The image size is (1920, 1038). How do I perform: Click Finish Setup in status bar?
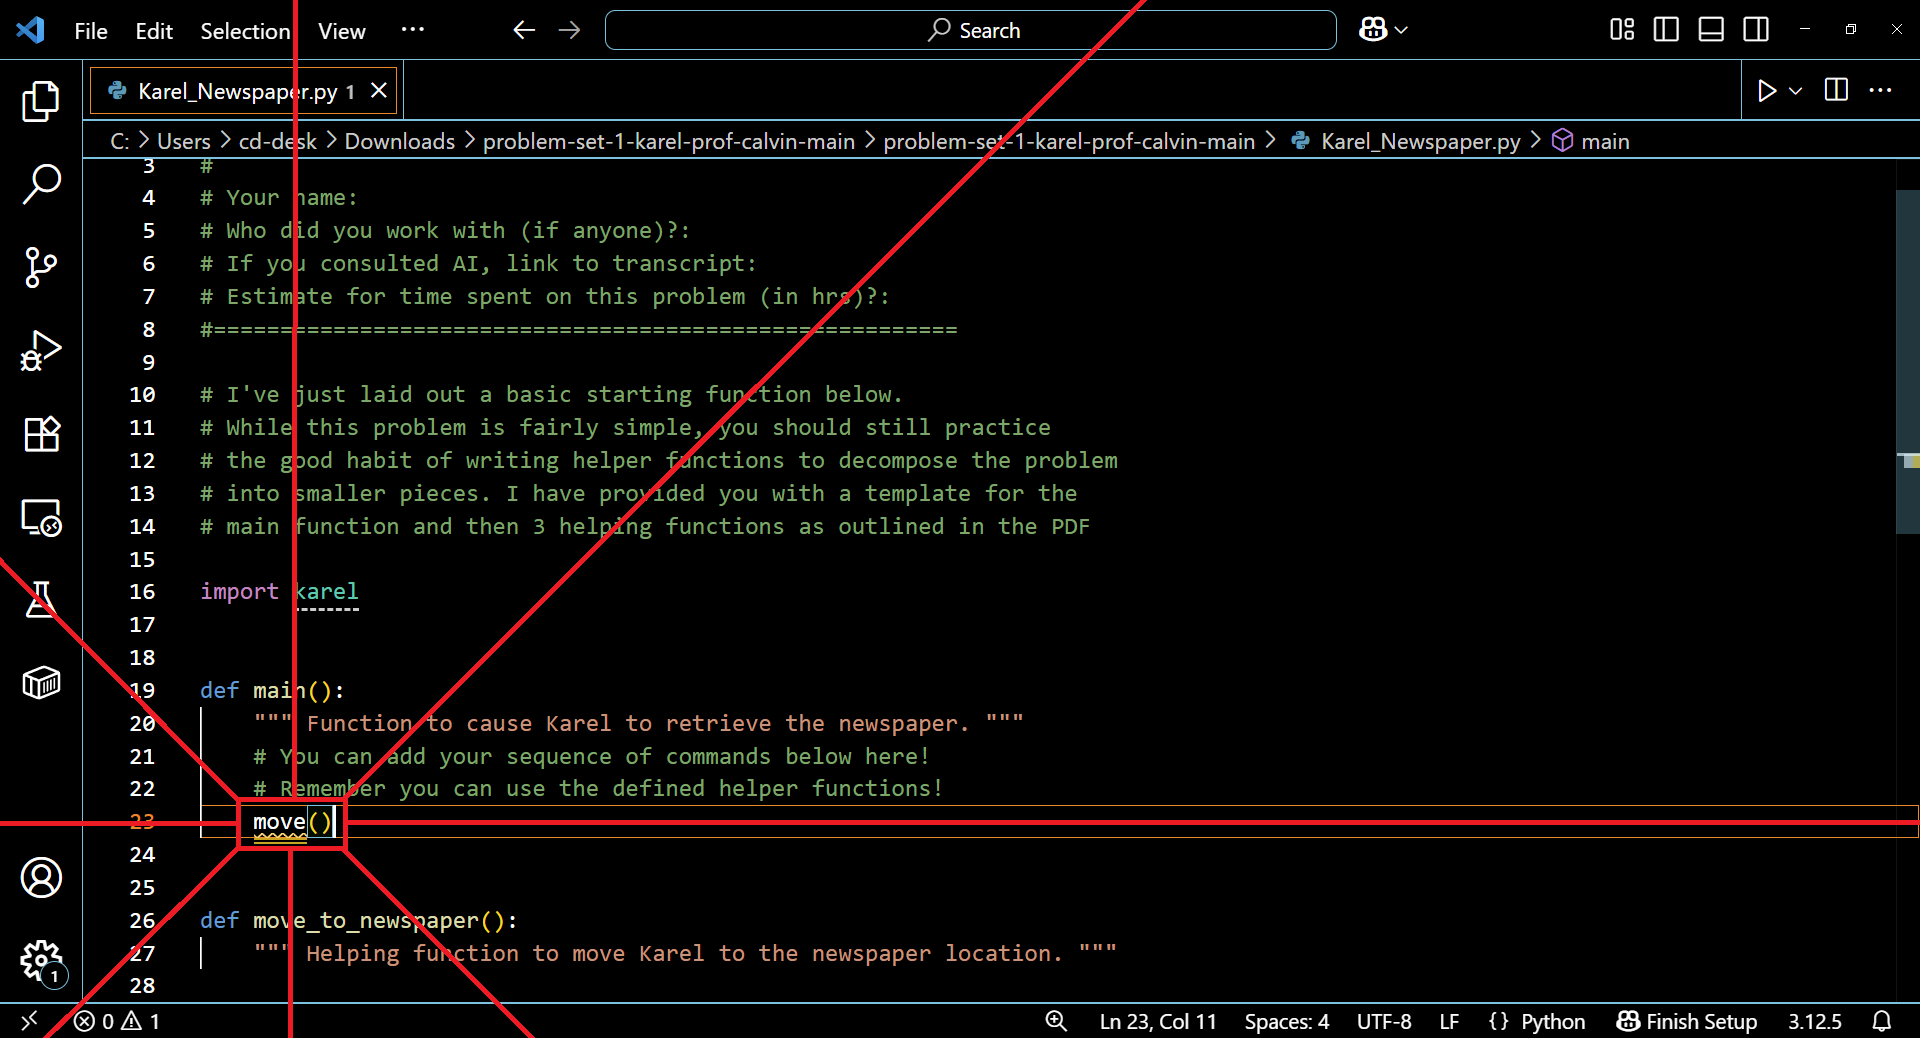(x=1687, y=1021)
